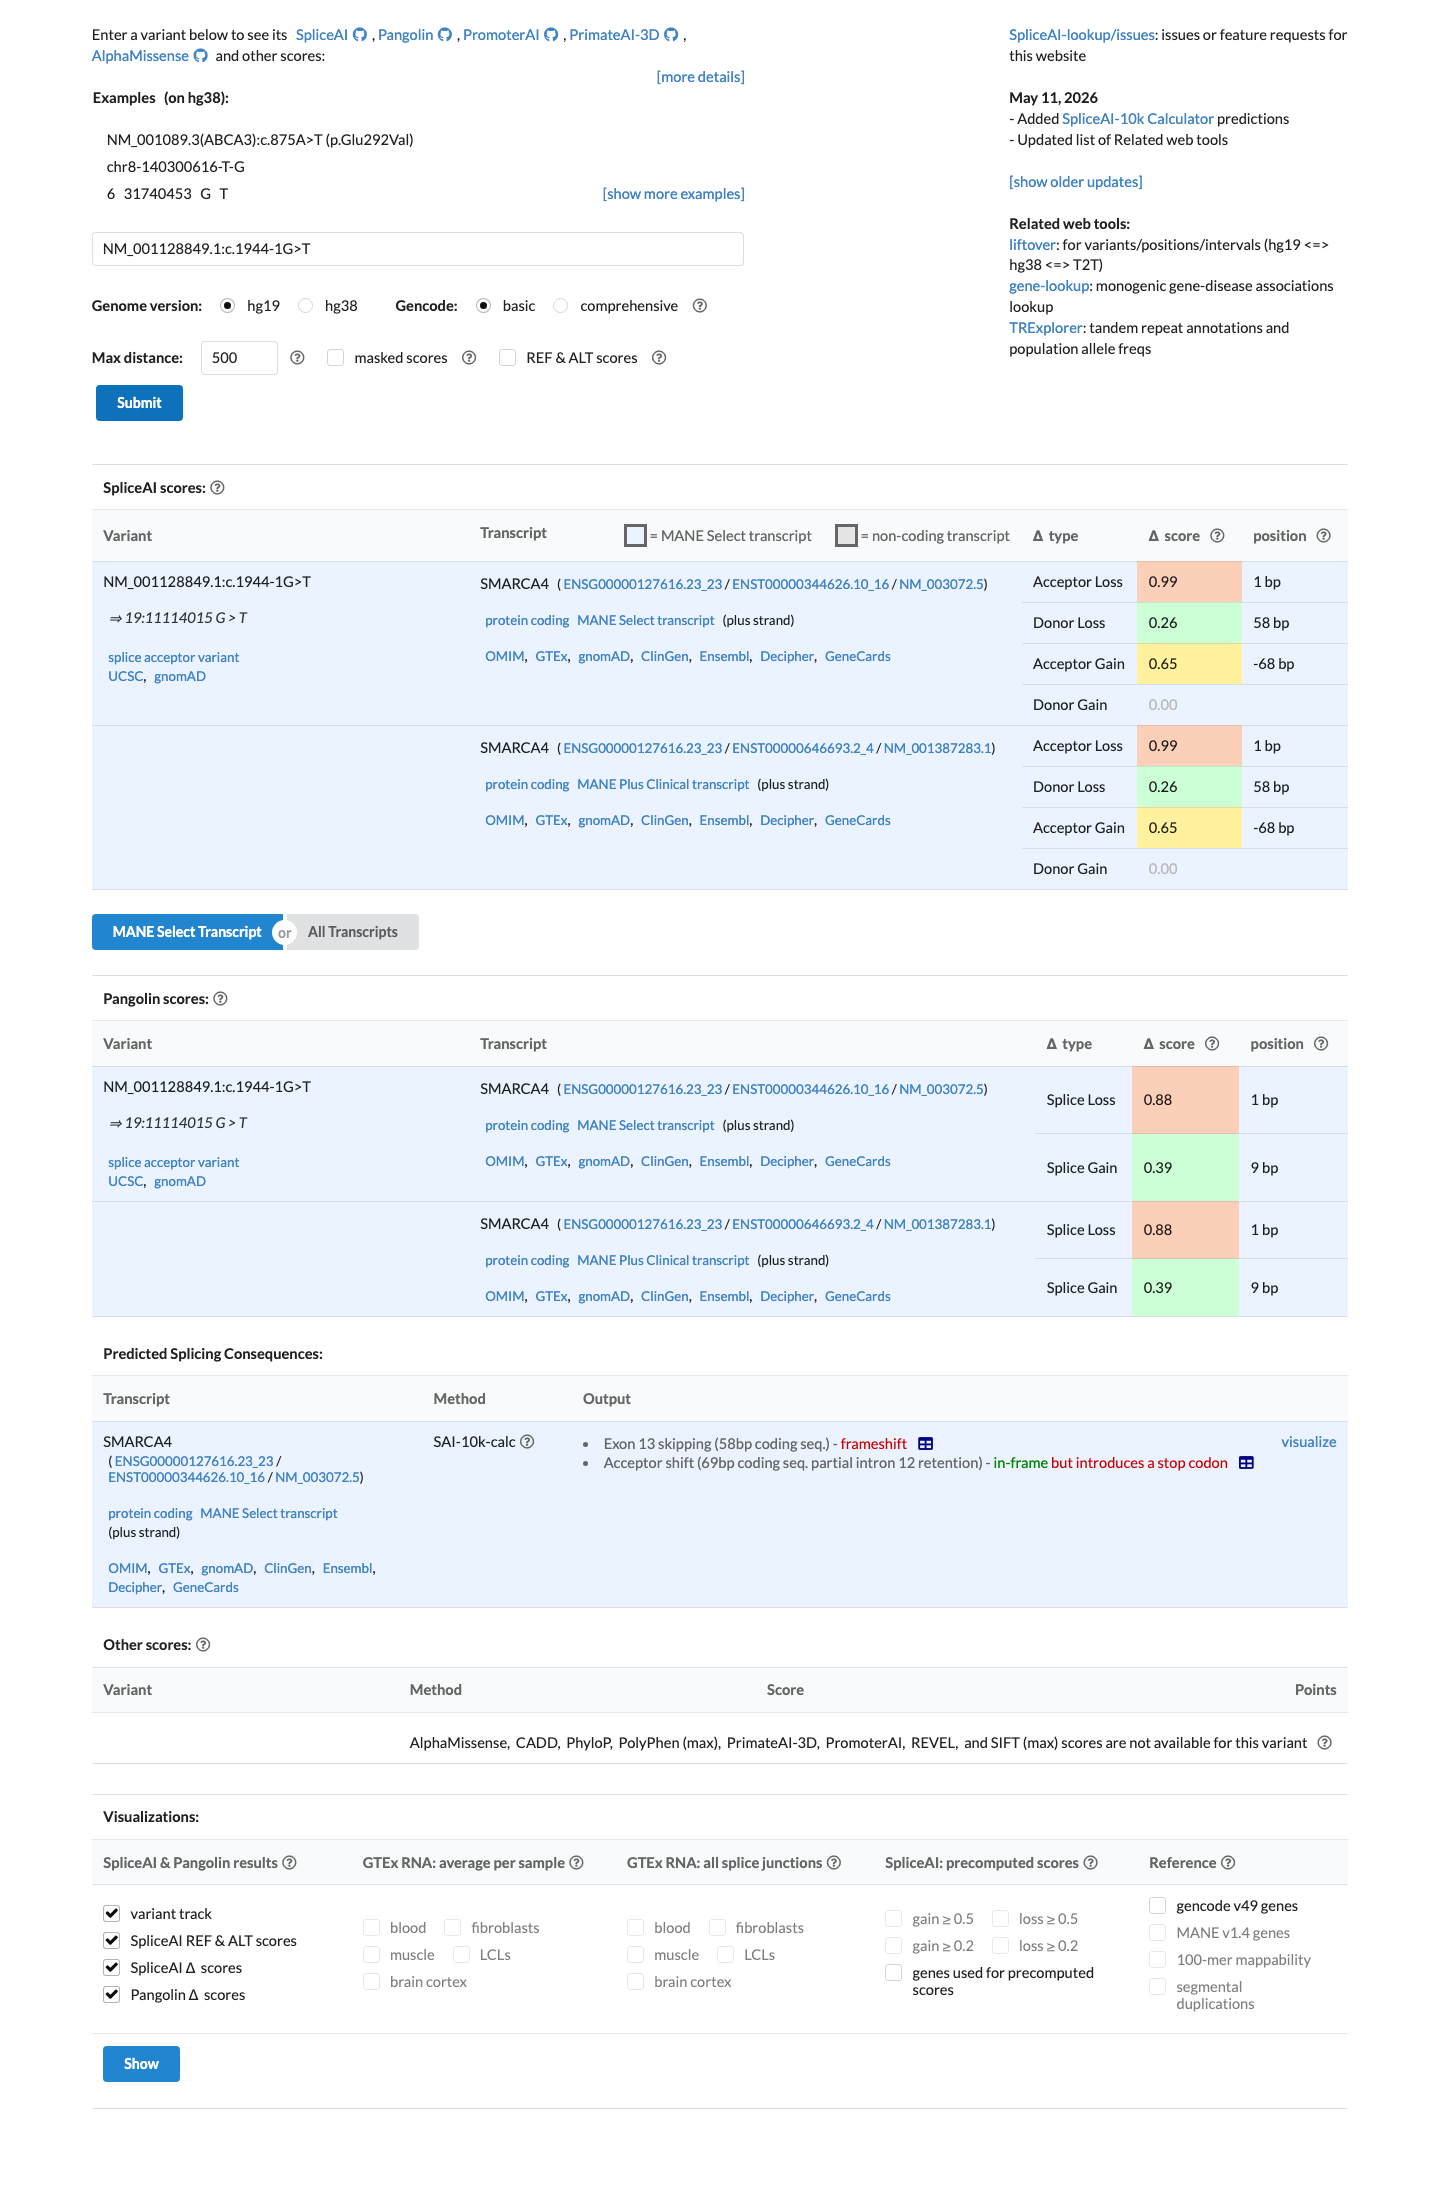The image size is (1454, 2200).
Task: Open NM_003072.5 link in SpliceAI table
Action: click(941, 584)
